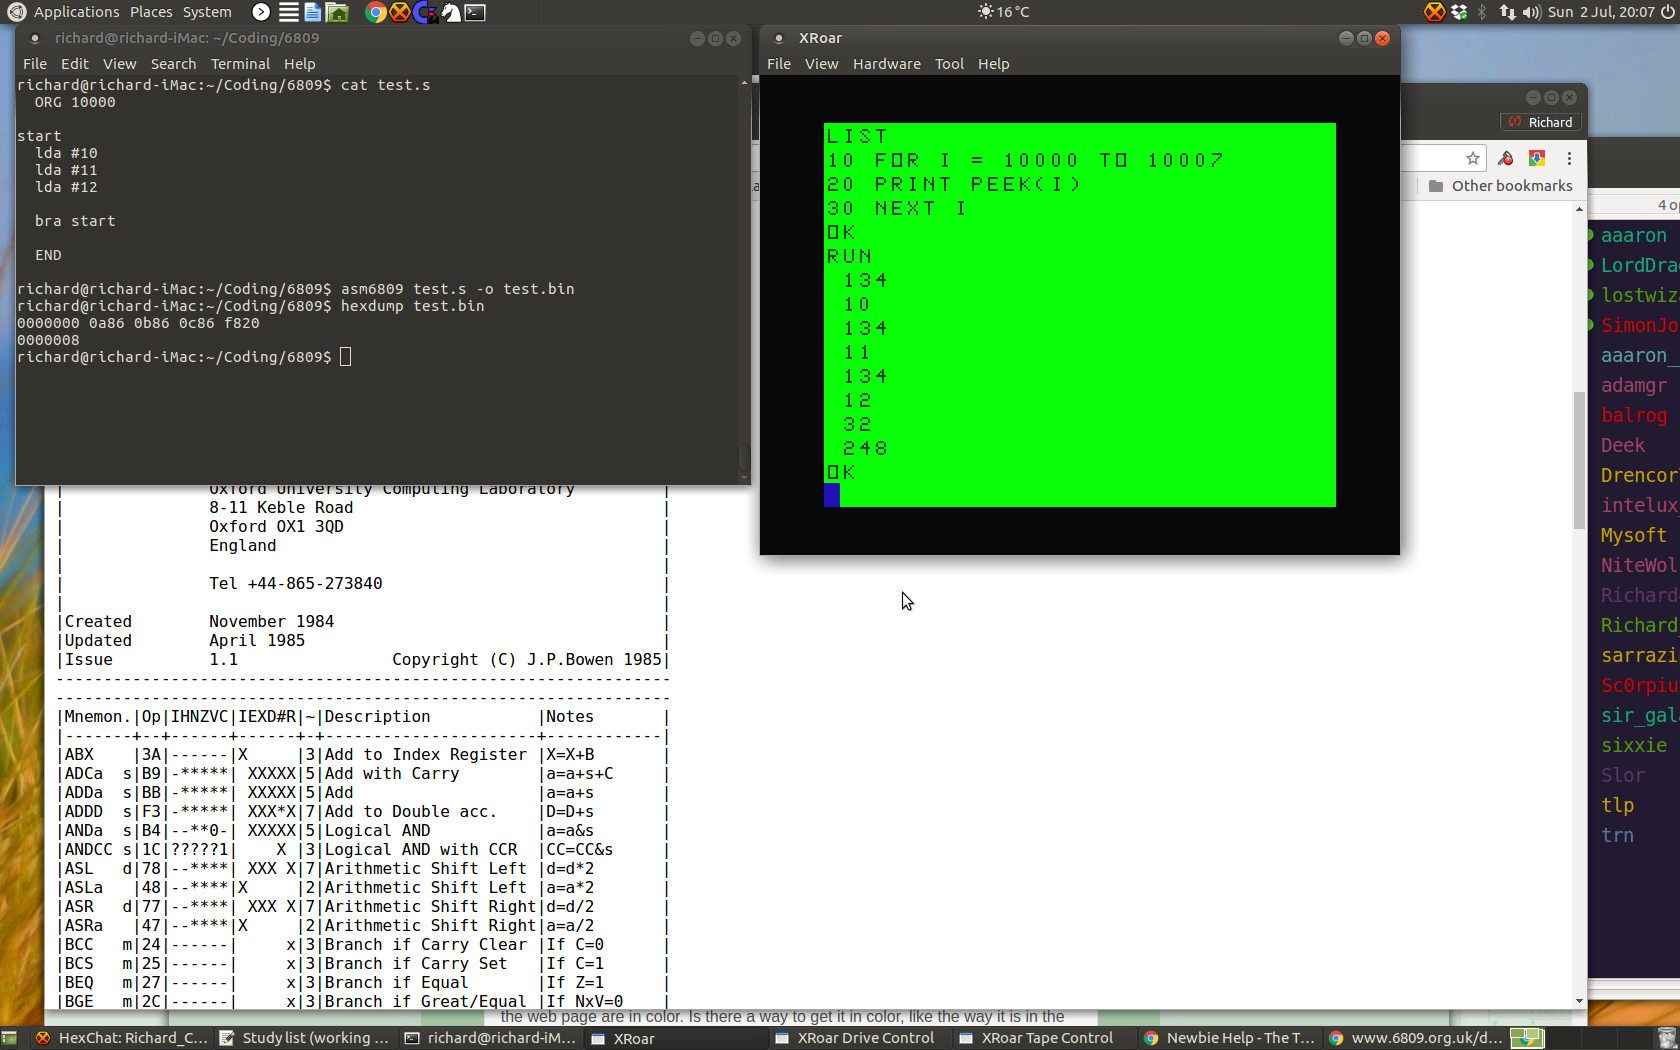Click the white circle arrow launcher icon
1680x1050 pixels.
(261, 12)
